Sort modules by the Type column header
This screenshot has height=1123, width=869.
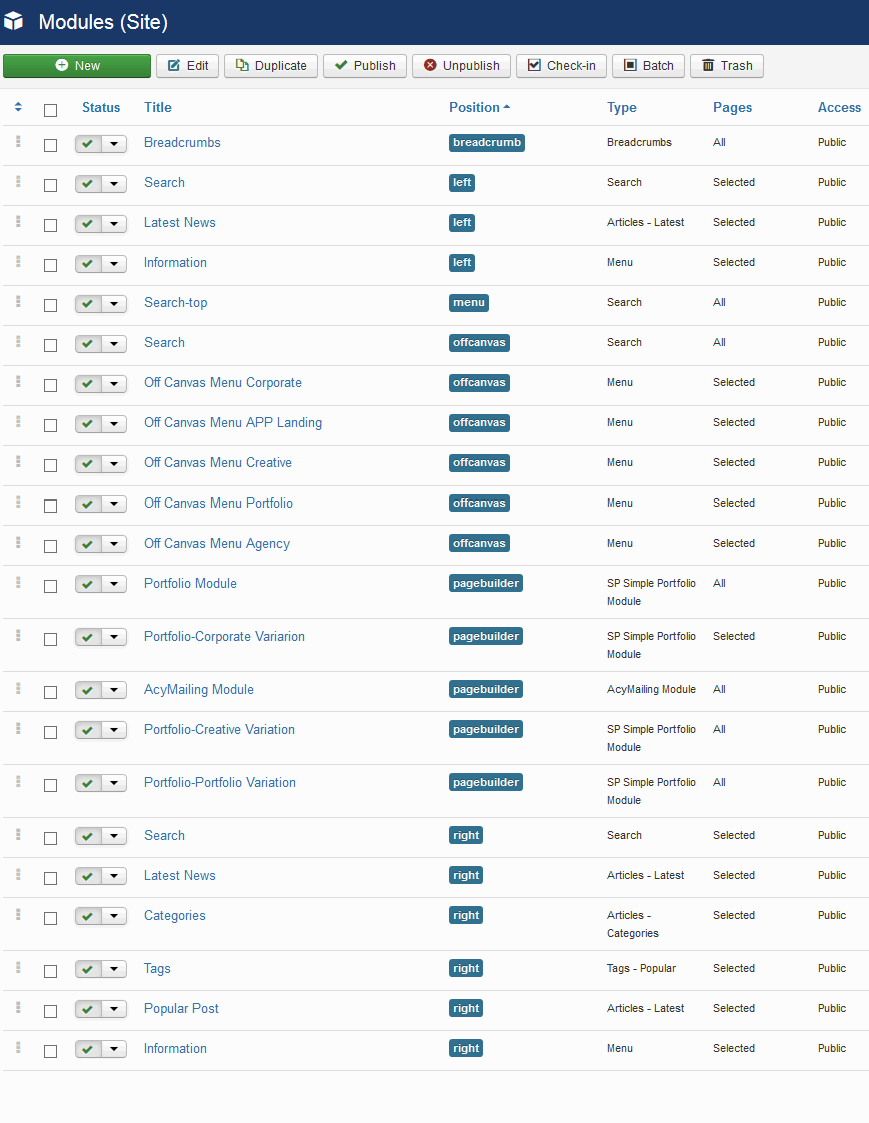point(621,107)
